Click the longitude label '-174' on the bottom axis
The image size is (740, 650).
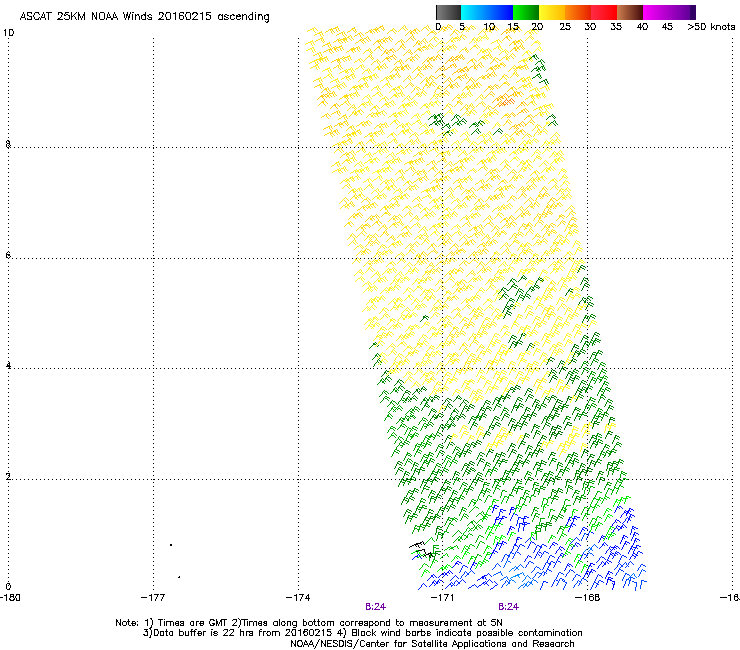coord(298,598)
